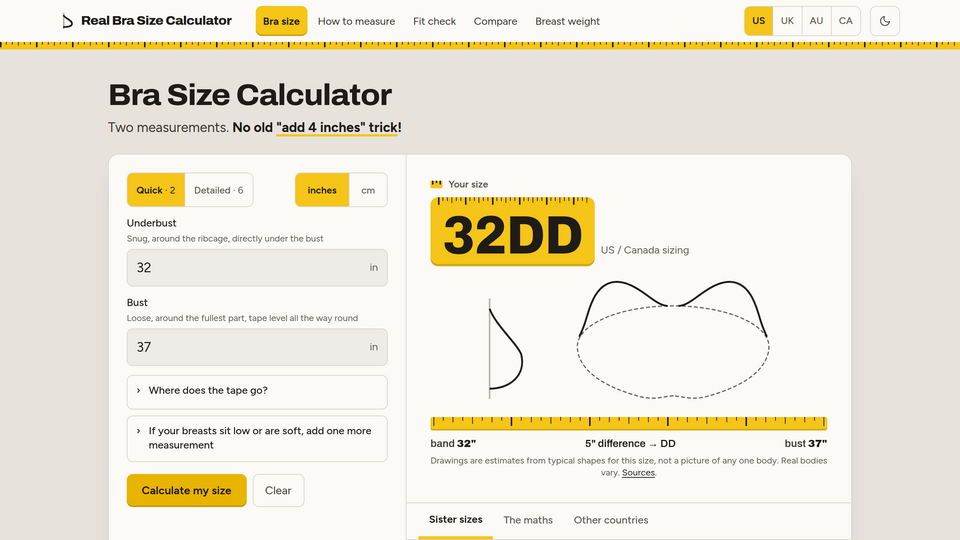
Task: Toggle dark mode moon icon
Action: point(885,21)
